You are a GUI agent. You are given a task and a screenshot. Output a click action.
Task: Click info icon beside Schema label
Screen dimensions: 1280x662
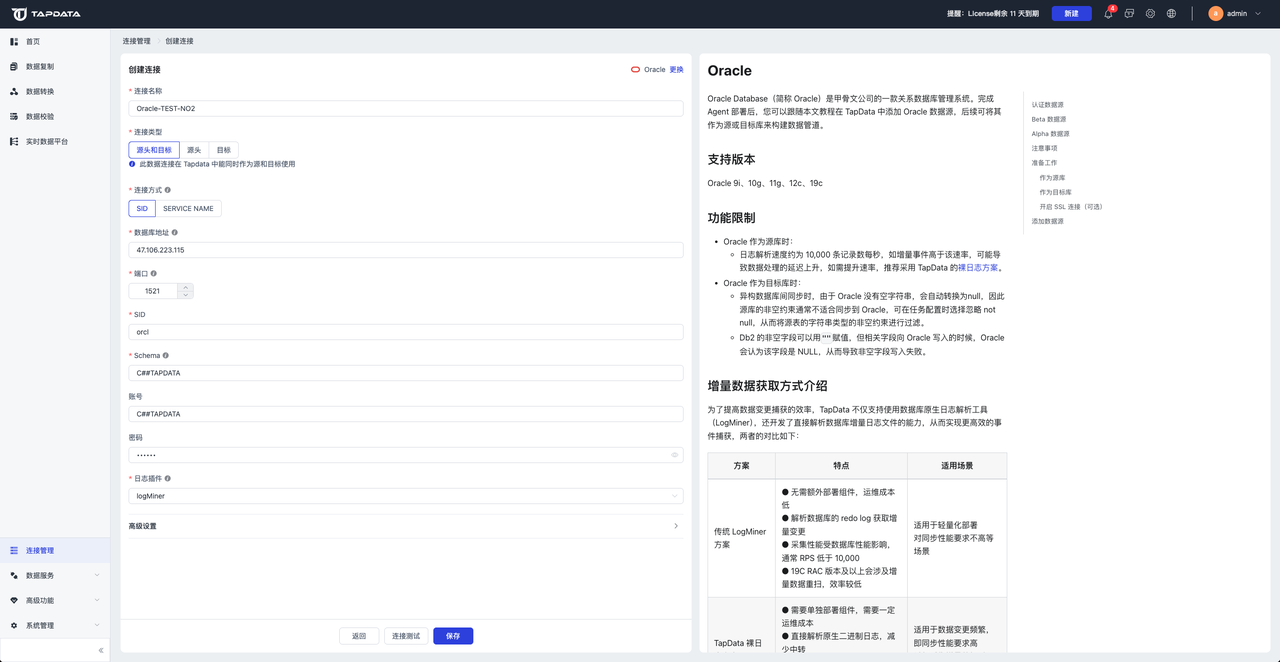click(x=166, y=355)
